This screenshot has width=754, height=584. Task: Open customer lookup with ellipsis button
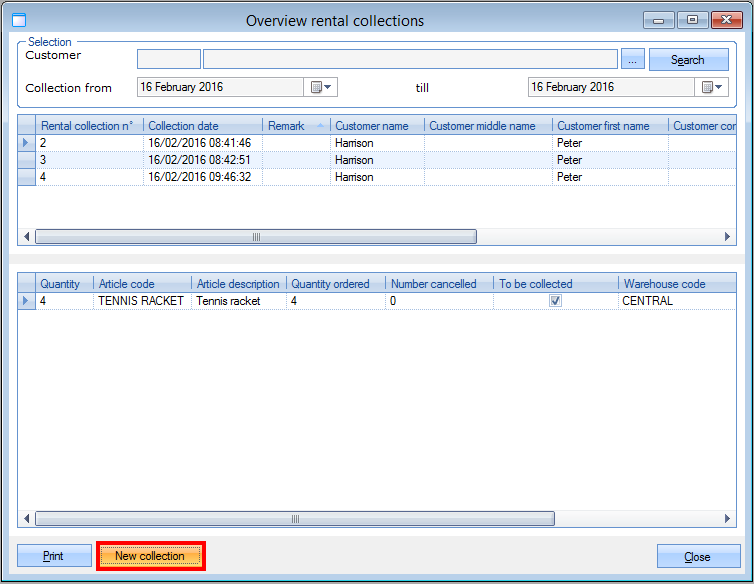(x=632, y=60)
